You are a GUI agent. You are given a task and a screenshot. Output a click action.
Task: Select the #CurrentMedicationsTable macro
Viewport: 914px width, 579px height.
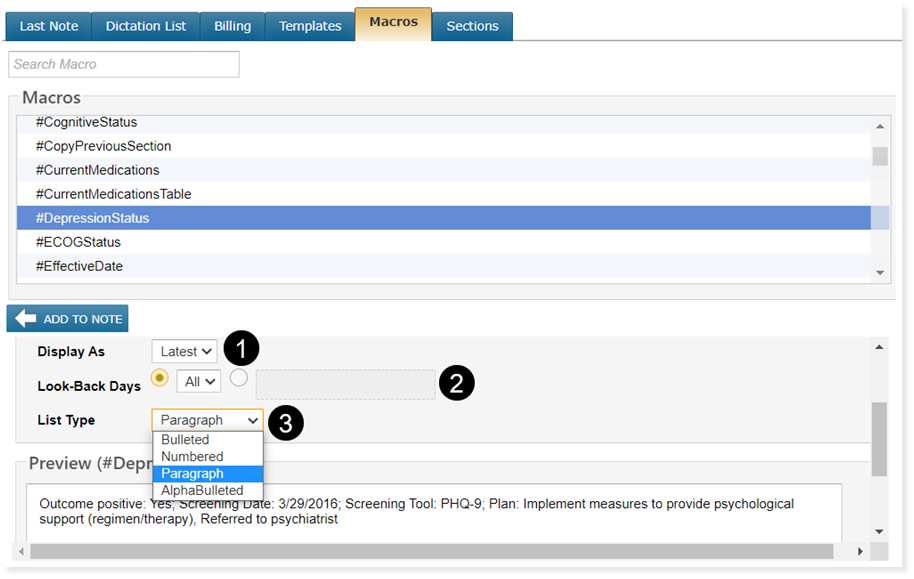[113, 194]
